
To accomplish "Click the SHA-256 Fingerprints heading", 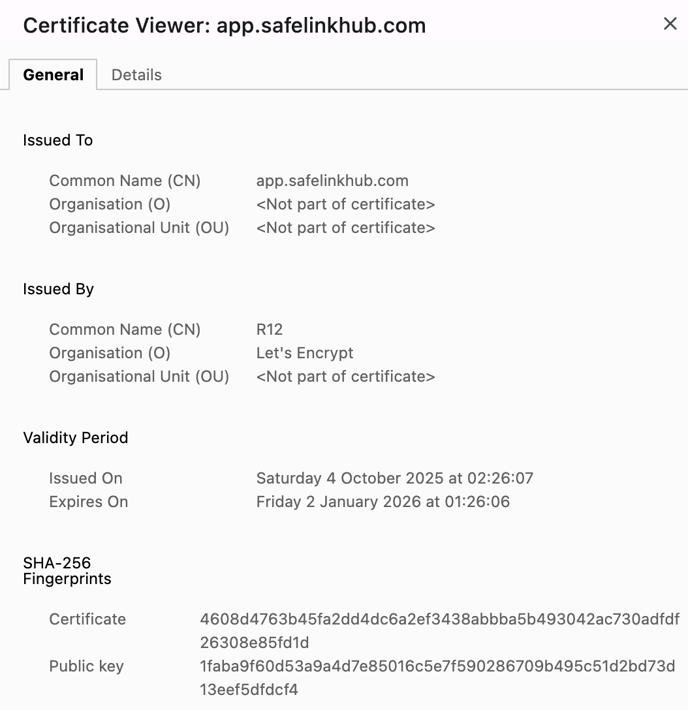I will tap(67, 571).
